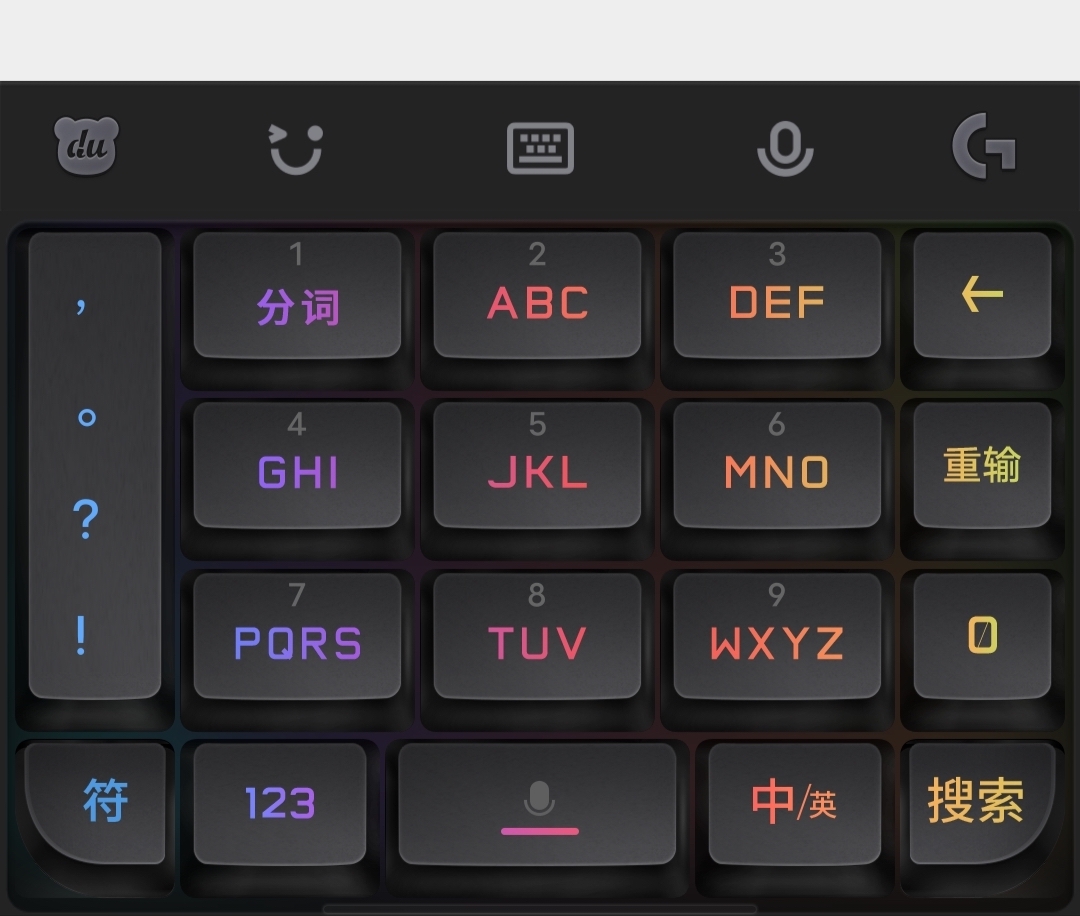This screenshot has width=1080, height=916.
Task: Toggle the 中/英 language switch key
Action: [x=795, y=803]
